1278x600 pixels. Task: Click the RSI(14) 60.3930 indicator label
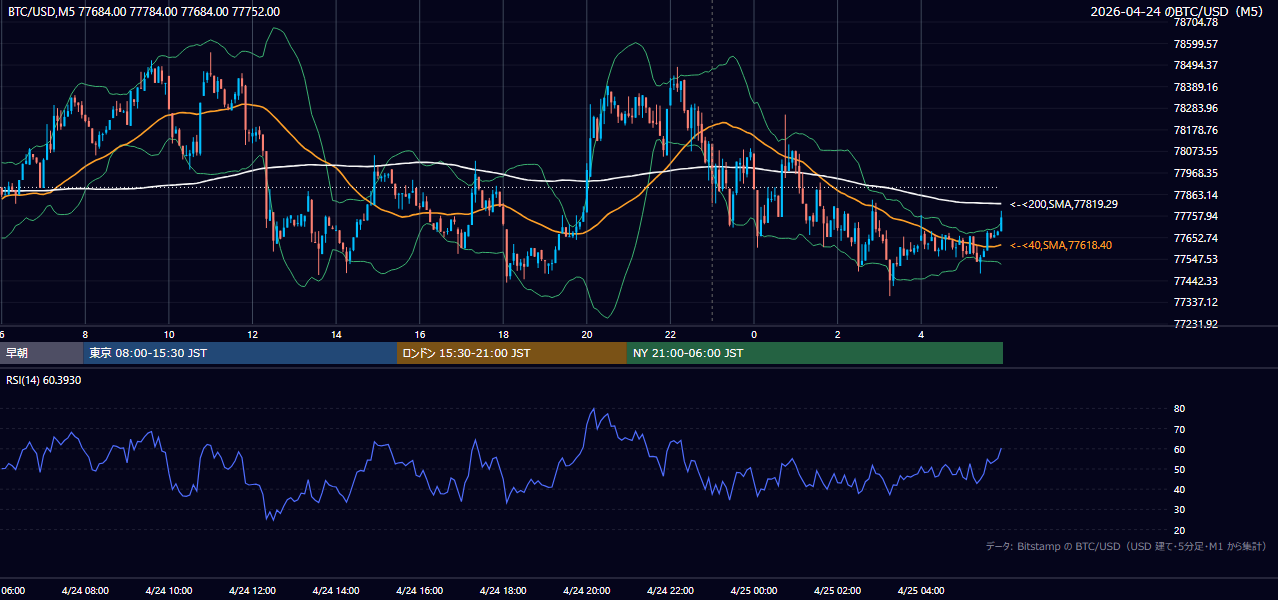[x=44, y=380]
